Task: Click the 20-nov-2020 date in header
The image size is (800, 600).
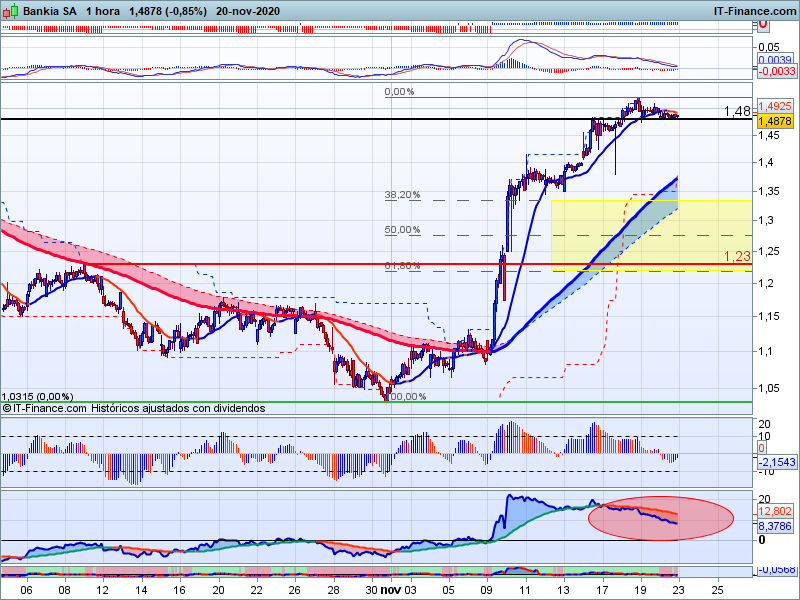Action: point(248,11)
